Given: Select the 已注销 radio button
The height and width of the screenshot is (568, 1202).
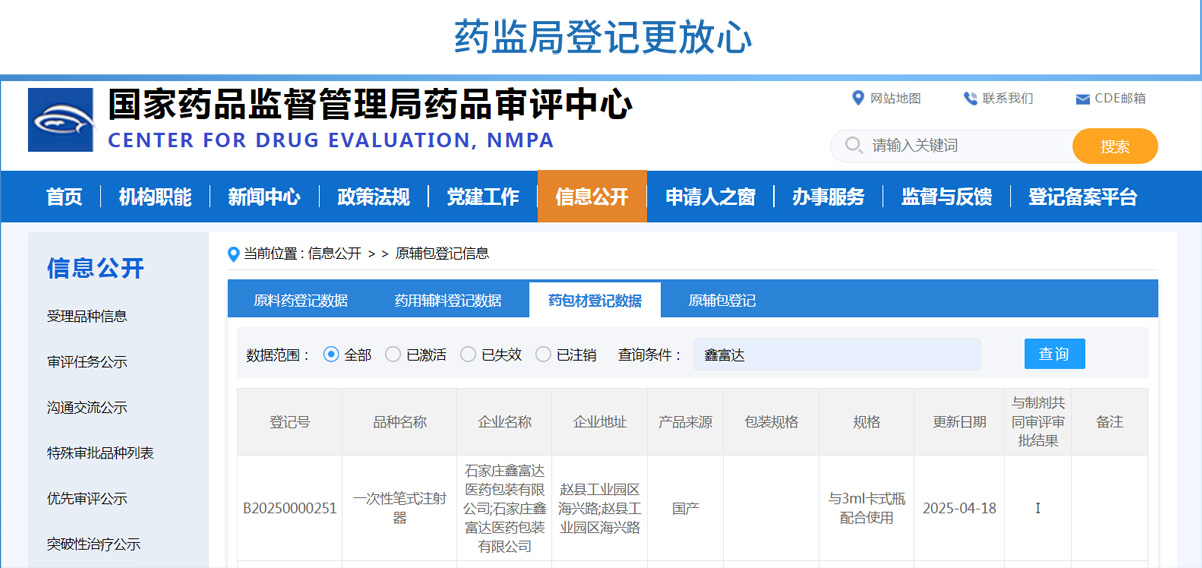Looking at the screenshot, I should click(543, 355).
